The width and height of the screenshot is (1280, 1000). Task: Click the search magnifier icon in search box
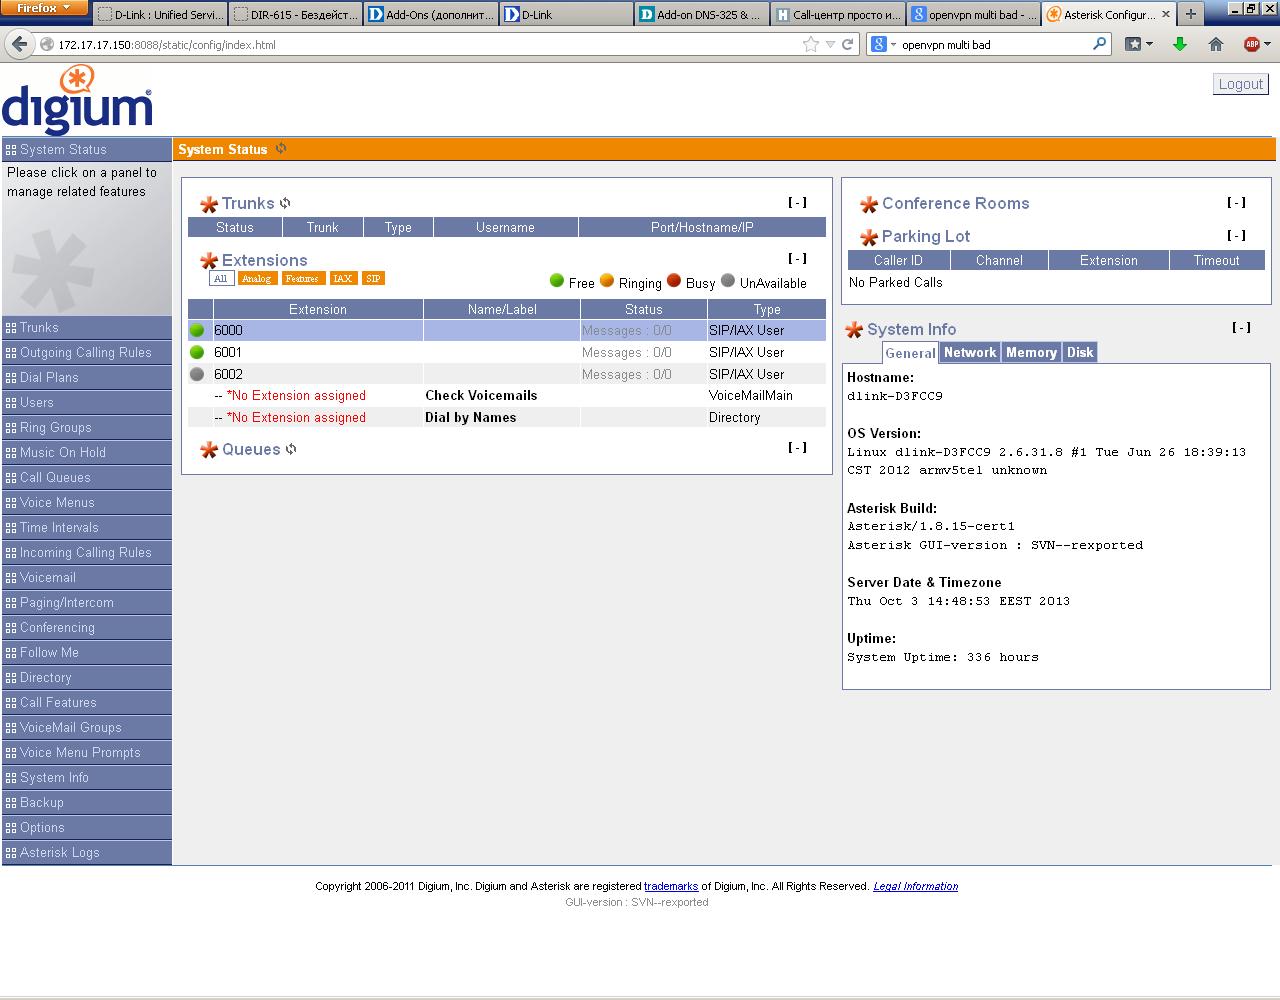(x=1100, y=44)
